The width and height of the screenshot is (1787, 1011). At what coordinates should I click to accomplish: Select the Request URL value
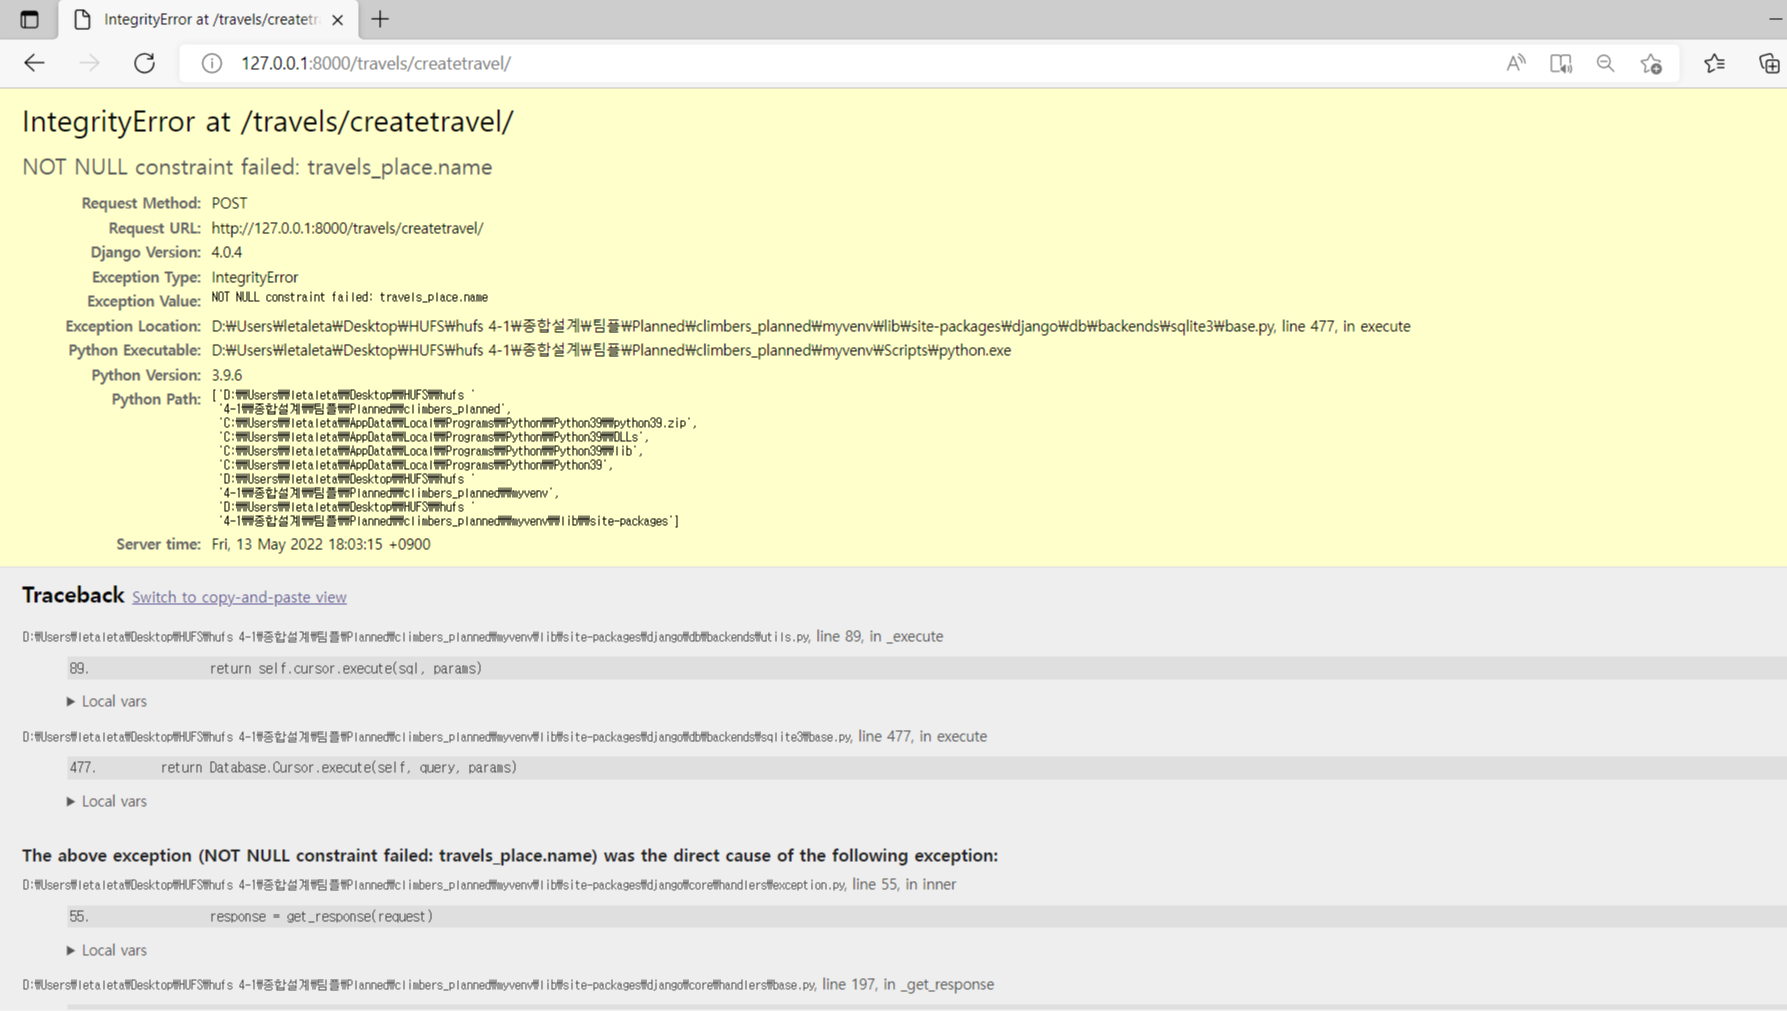[x=347, y=228]
